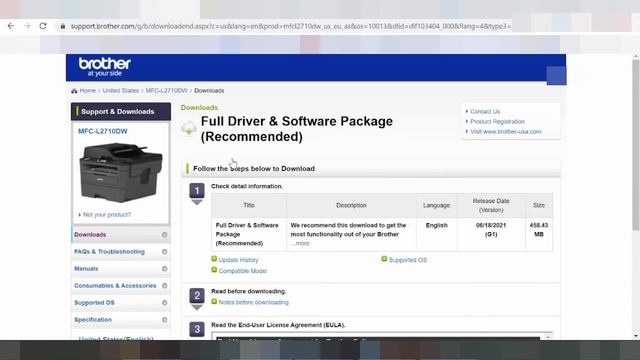This screenshot has width=640, height=360.
Task: Visit www.brother-usa.com link
Action: (506, 131)
